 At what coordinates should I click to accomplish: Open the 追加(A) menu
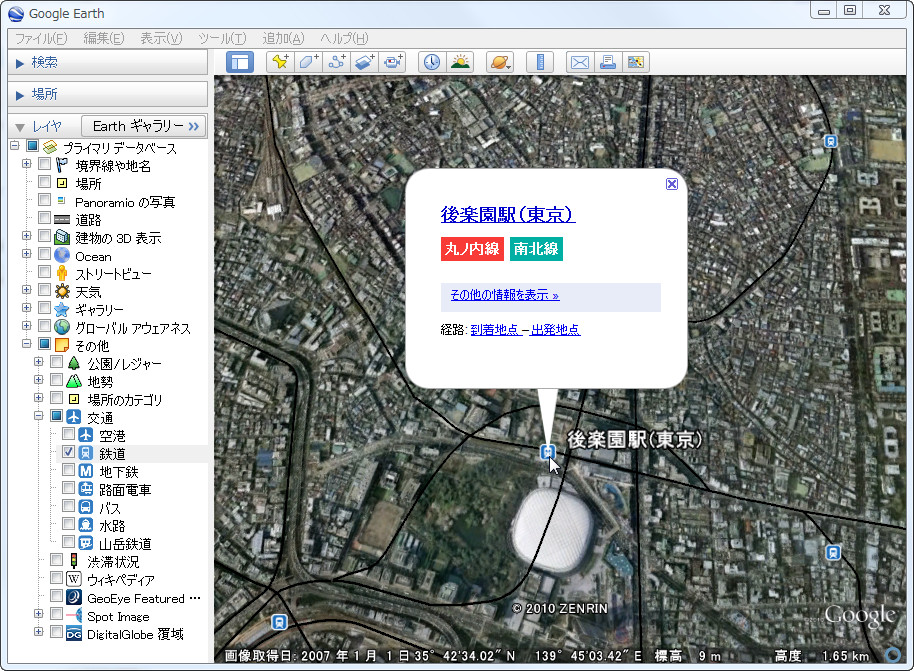point(283,38)
